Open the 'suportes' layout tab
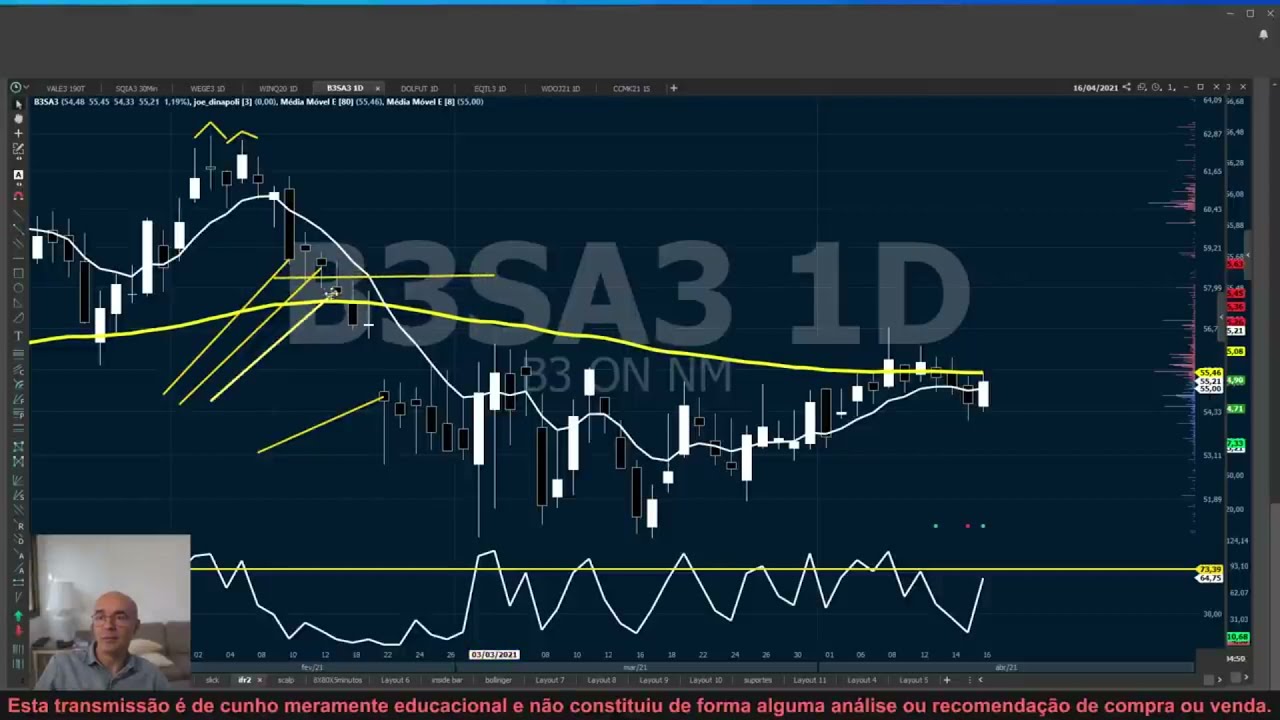The width and height of the screenshot is (1280, 720). click(757, 680)
